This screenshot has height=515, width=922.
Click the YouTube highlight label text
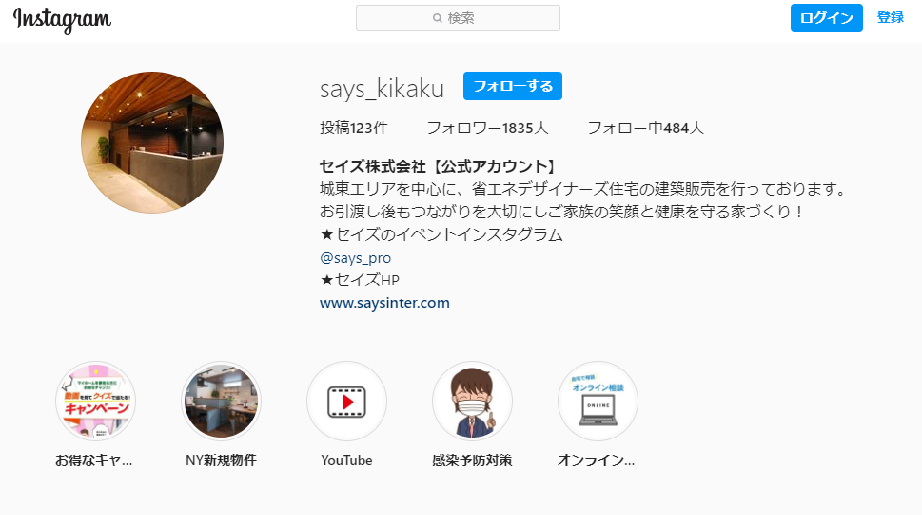tap(346, 460)
